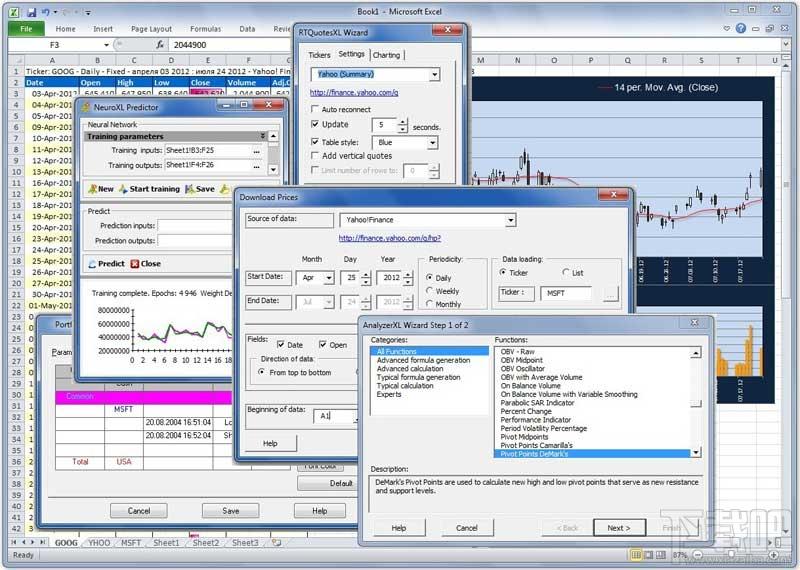Viewport: 800px width, 570px height.
Task: Go to last sheet navigation arrow
Action: (x=42, y=542)
